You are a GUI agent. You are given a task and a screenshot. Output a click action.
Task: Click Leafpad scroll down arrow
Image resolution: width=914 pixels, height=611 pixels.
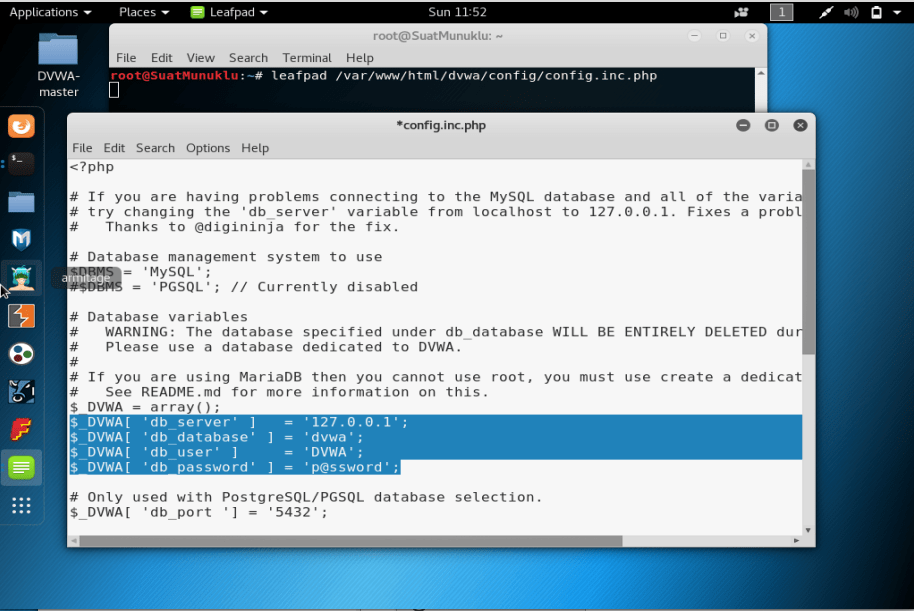pyautogui.click(x=808, y=530)
